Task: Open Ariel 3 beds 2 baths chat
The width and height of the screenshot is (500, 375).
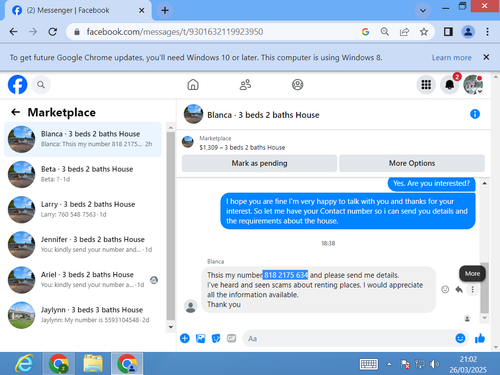Action: pyautogui.click(x=83, y=280)
